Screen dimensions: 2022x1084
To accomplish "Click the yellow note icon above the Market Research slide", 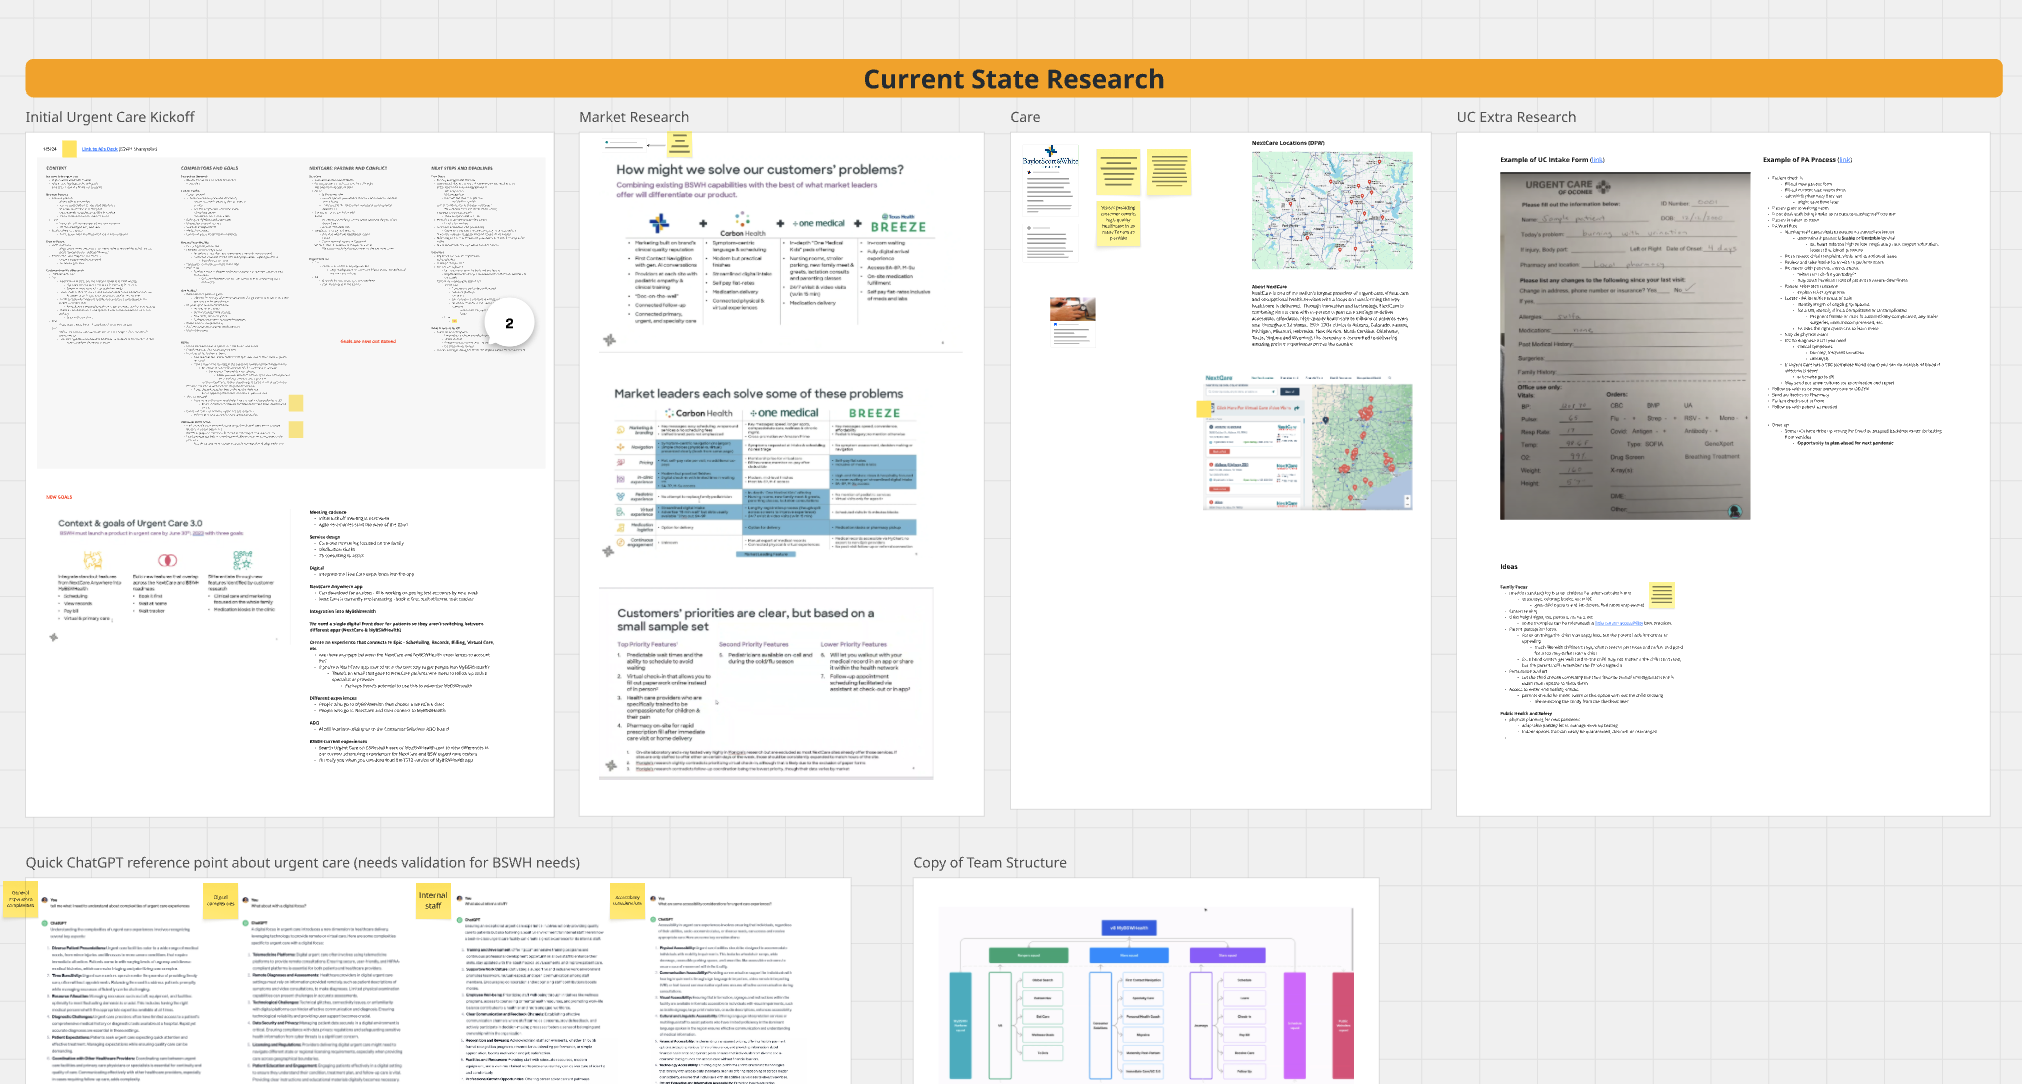I will (678, 145).
